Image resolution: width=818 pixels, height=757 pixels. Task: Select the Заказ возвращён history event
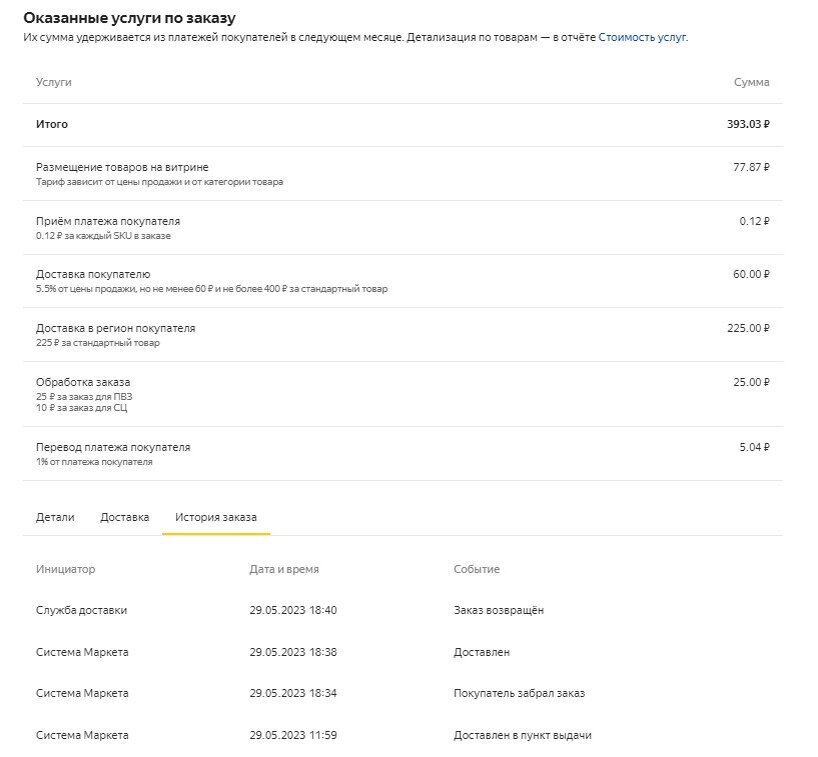tap(499, 610)
